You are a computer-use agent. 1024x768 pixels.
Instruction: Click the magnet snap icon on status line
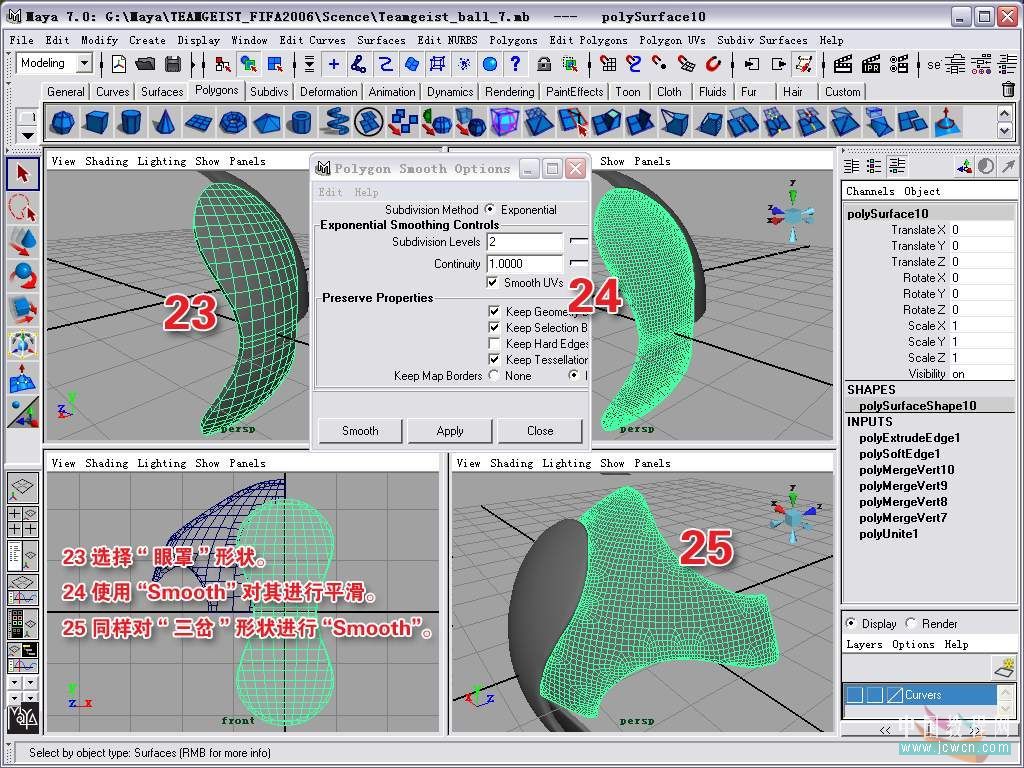712,64
